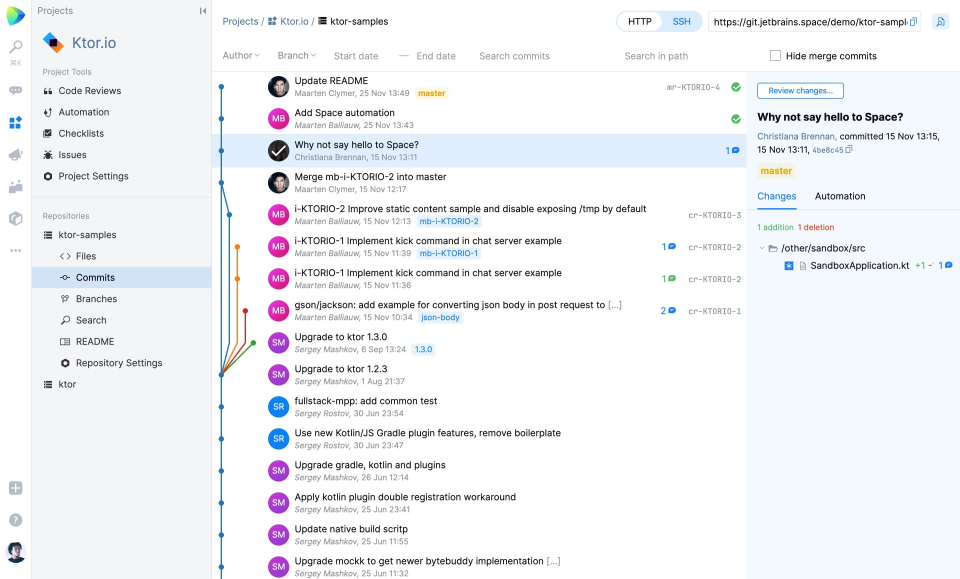Click Ktor.io breadcrumb link

294,21
